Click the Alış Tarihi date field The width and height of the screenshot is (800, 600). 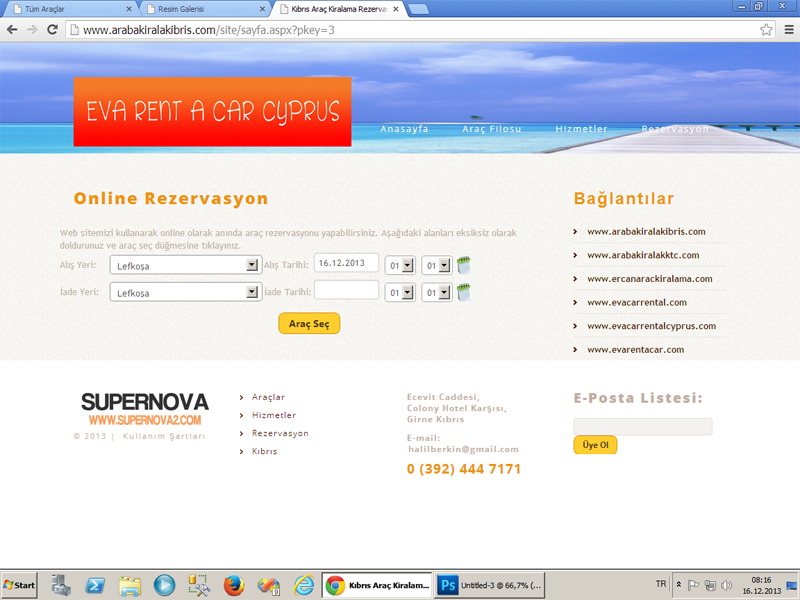[x=346, y=263]
